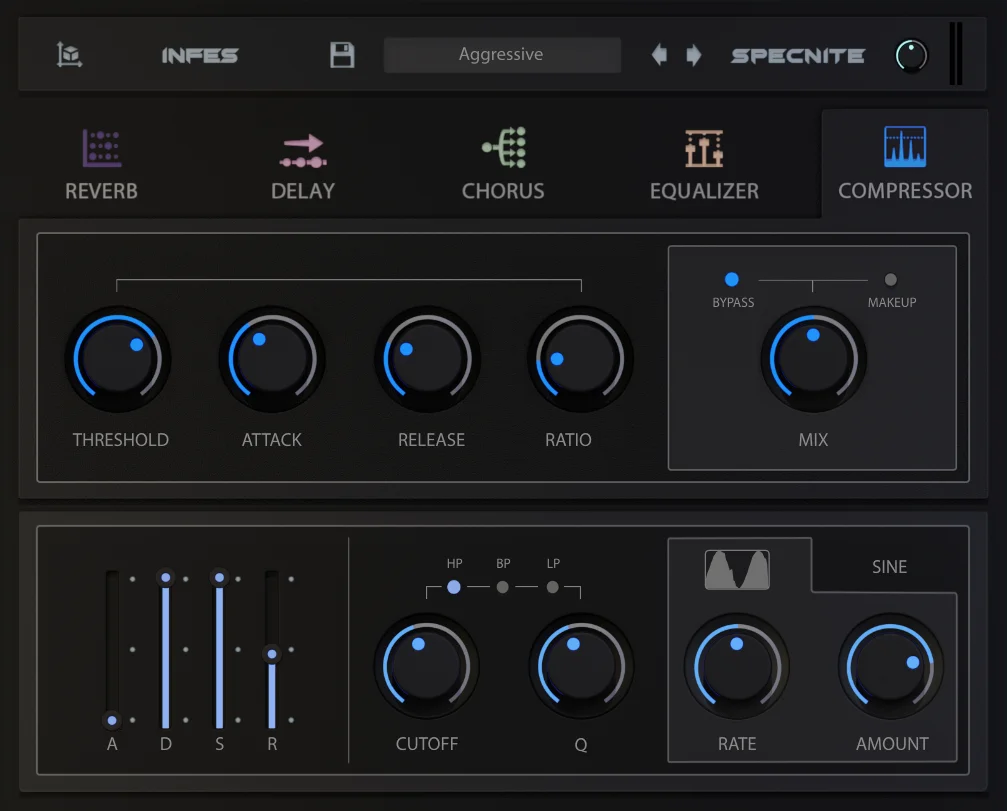Click the RELEASE label
The width and height of the screenshot is (1007, 811).
[x=432, y=440]
